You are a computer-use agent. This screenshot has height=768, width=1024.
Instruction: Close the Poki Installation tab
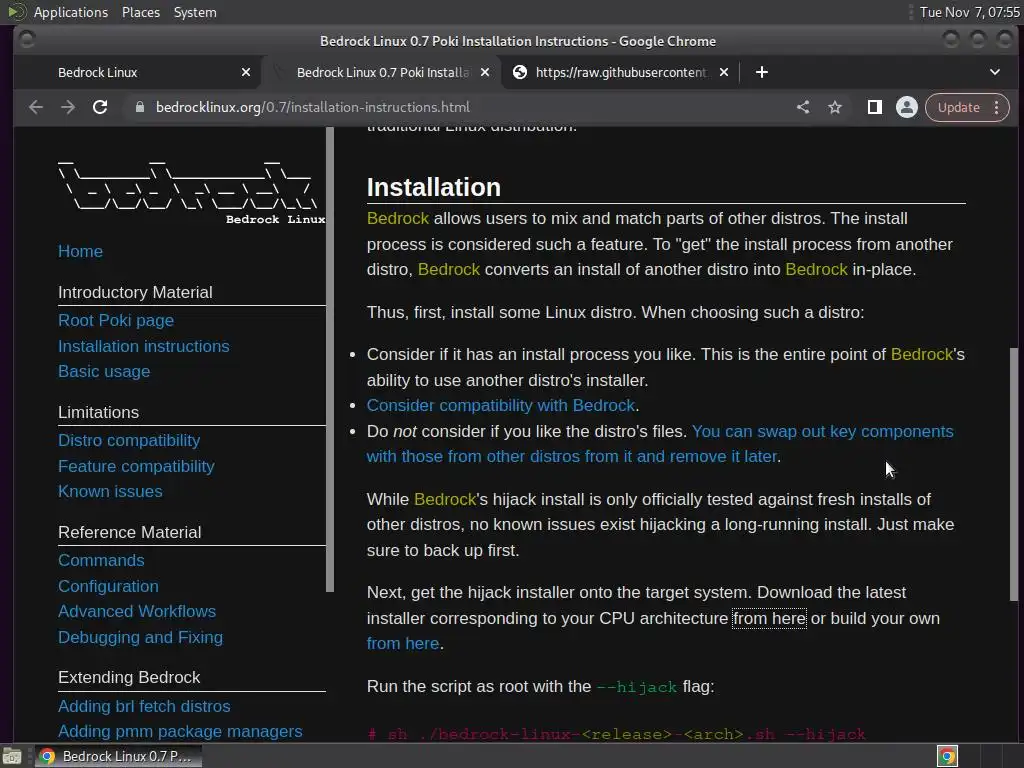(x=485, y=72)
